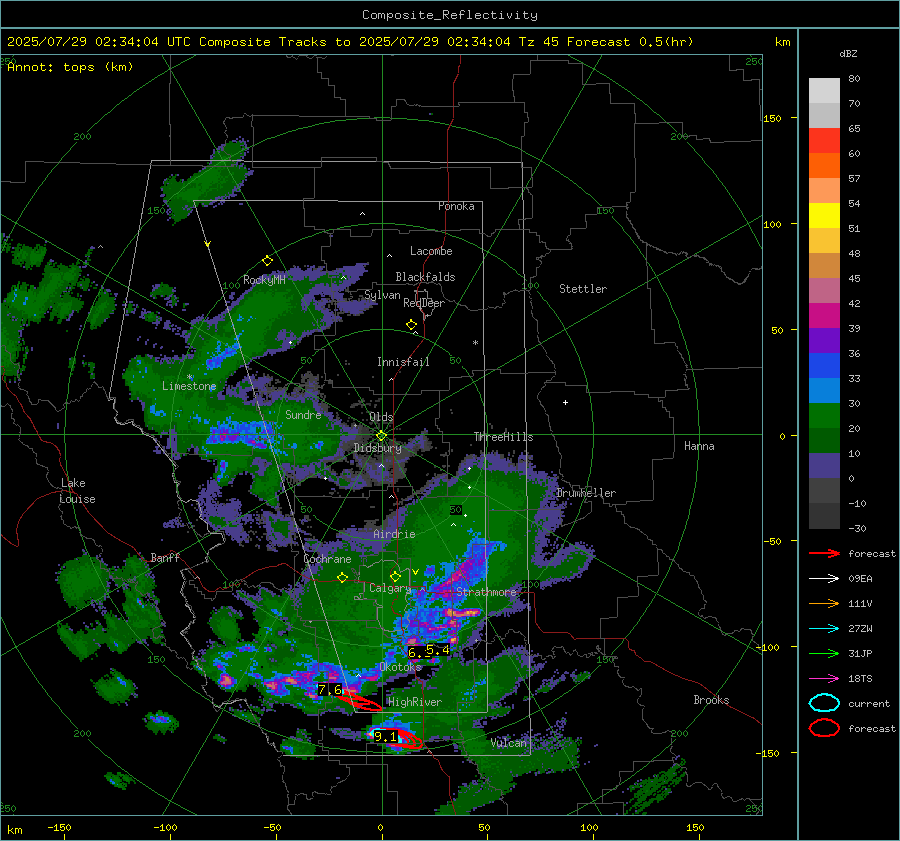Screen dimensions: 900x841
Task: Click the -150 tick on bottom axis
Action: tap(59, 827)
